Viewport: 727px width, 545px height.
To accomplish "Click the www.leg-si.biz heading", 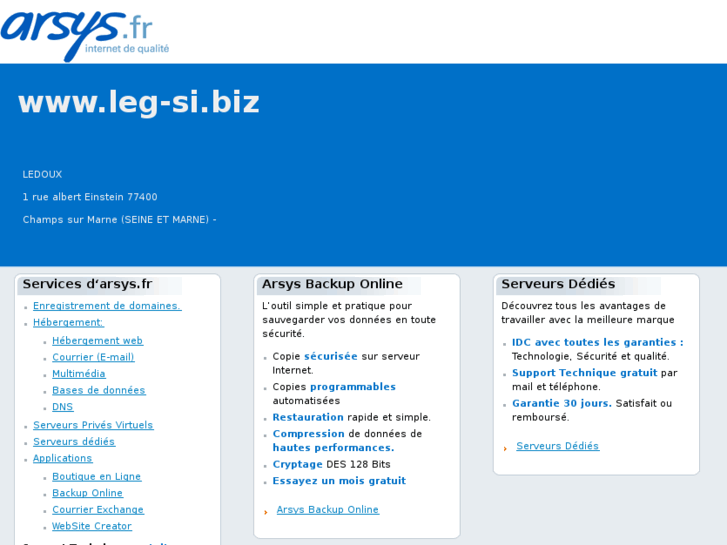I will (139, 102).
